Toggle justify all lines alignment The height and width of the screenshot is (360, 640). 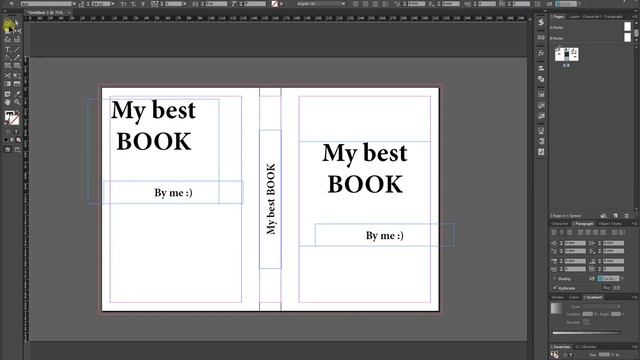[603, 232]
